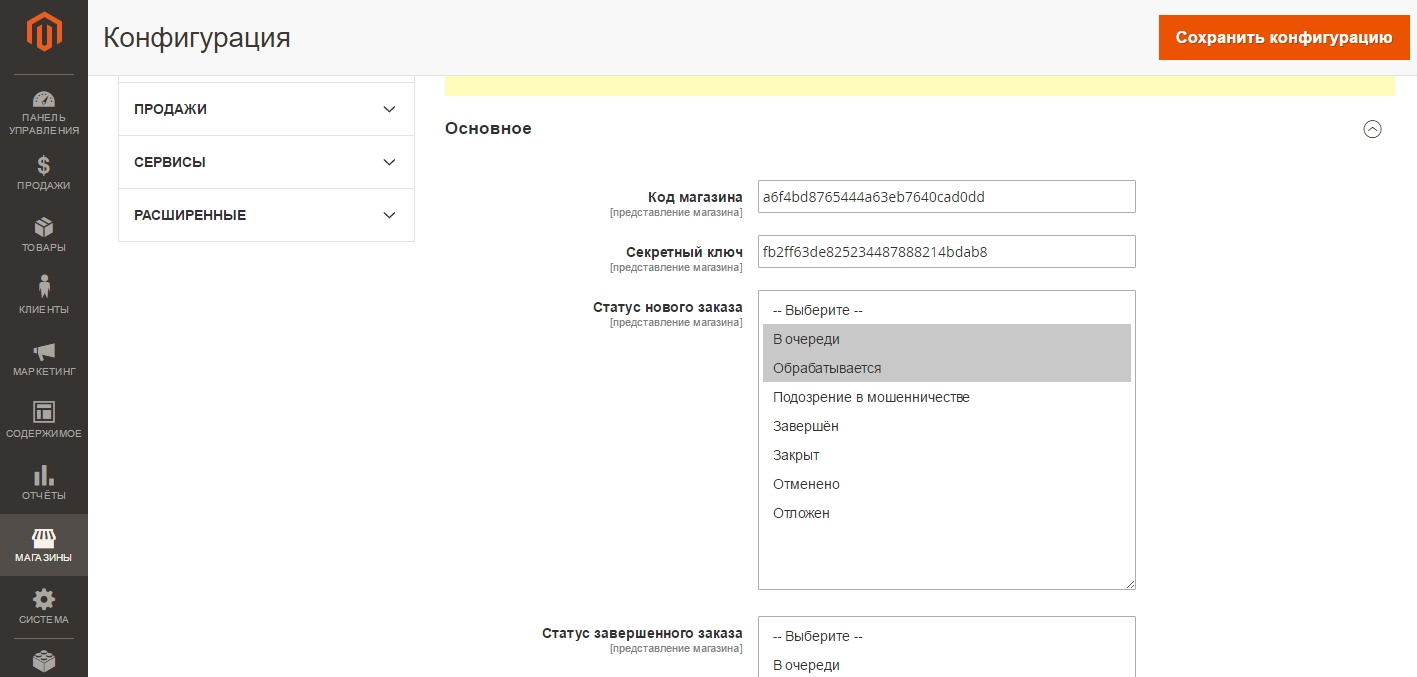The image size is (1417, 677).
Task: Click the Код магазина input field
Action: tap(946, 197)
